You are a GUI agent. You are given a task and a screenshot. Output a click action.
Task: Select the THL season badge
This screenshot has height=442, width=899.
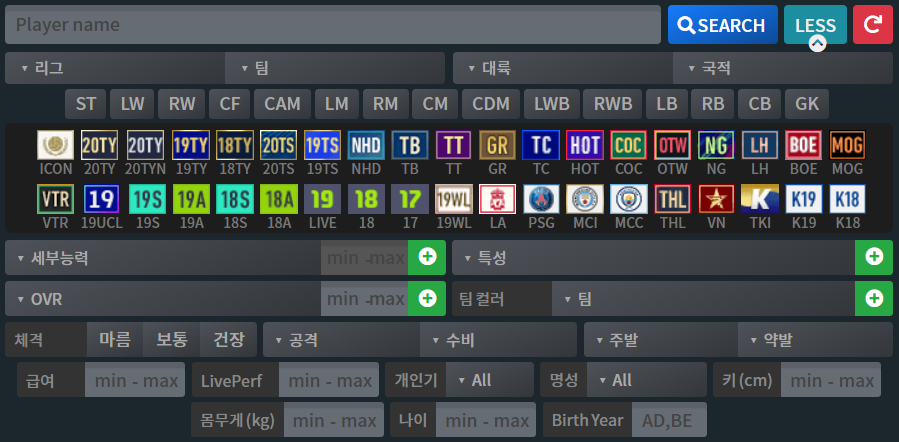pyautogui.click(x=673, y=199)
